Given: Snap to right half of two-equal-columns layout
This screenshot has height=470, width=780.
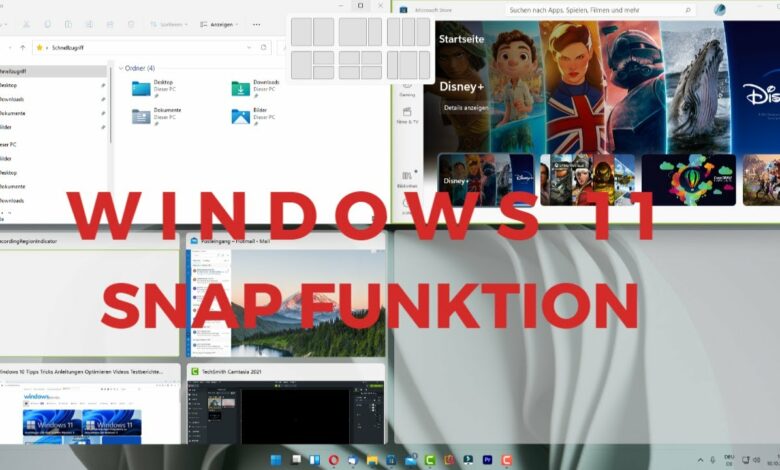Looking at the screenshot, I should [323, 32].
